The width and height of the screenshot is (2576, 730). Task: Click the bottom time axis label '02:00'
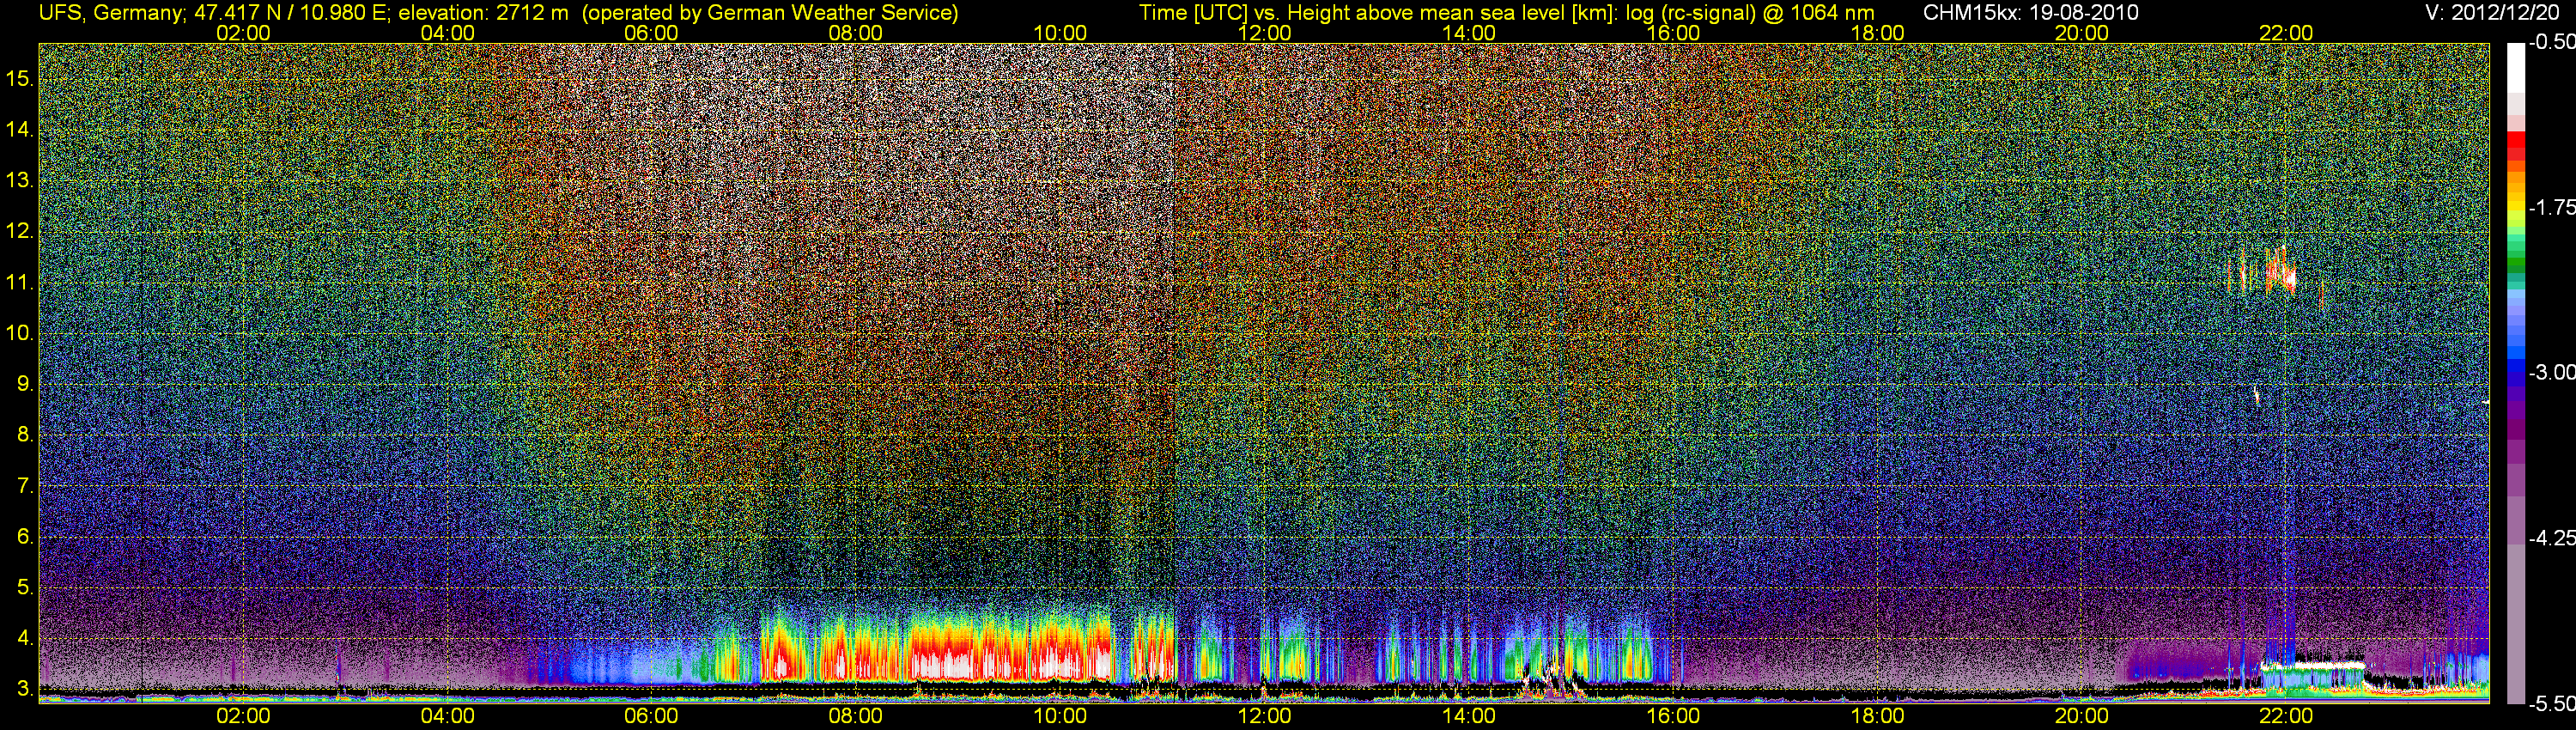click(x=243, y=716)
